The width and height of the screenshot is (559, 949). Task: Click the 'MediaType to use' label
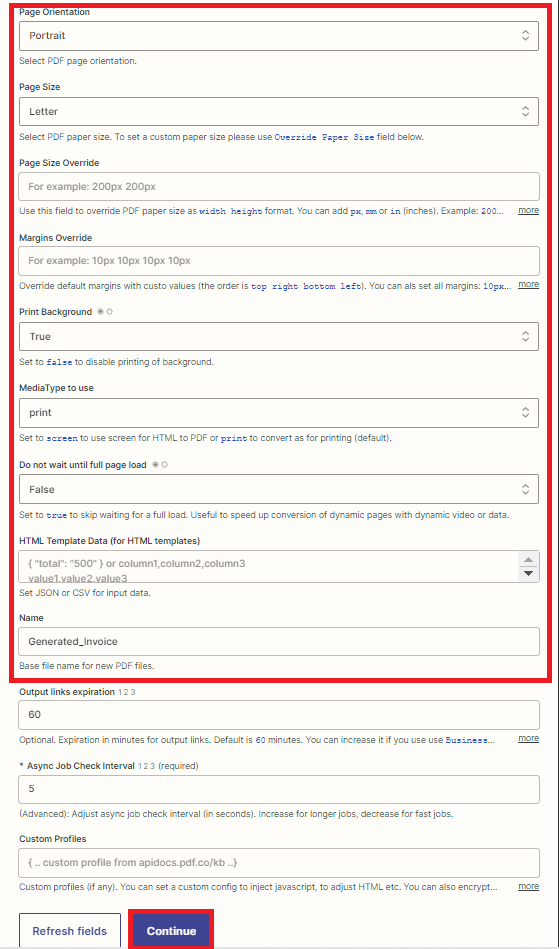[56, 388]
